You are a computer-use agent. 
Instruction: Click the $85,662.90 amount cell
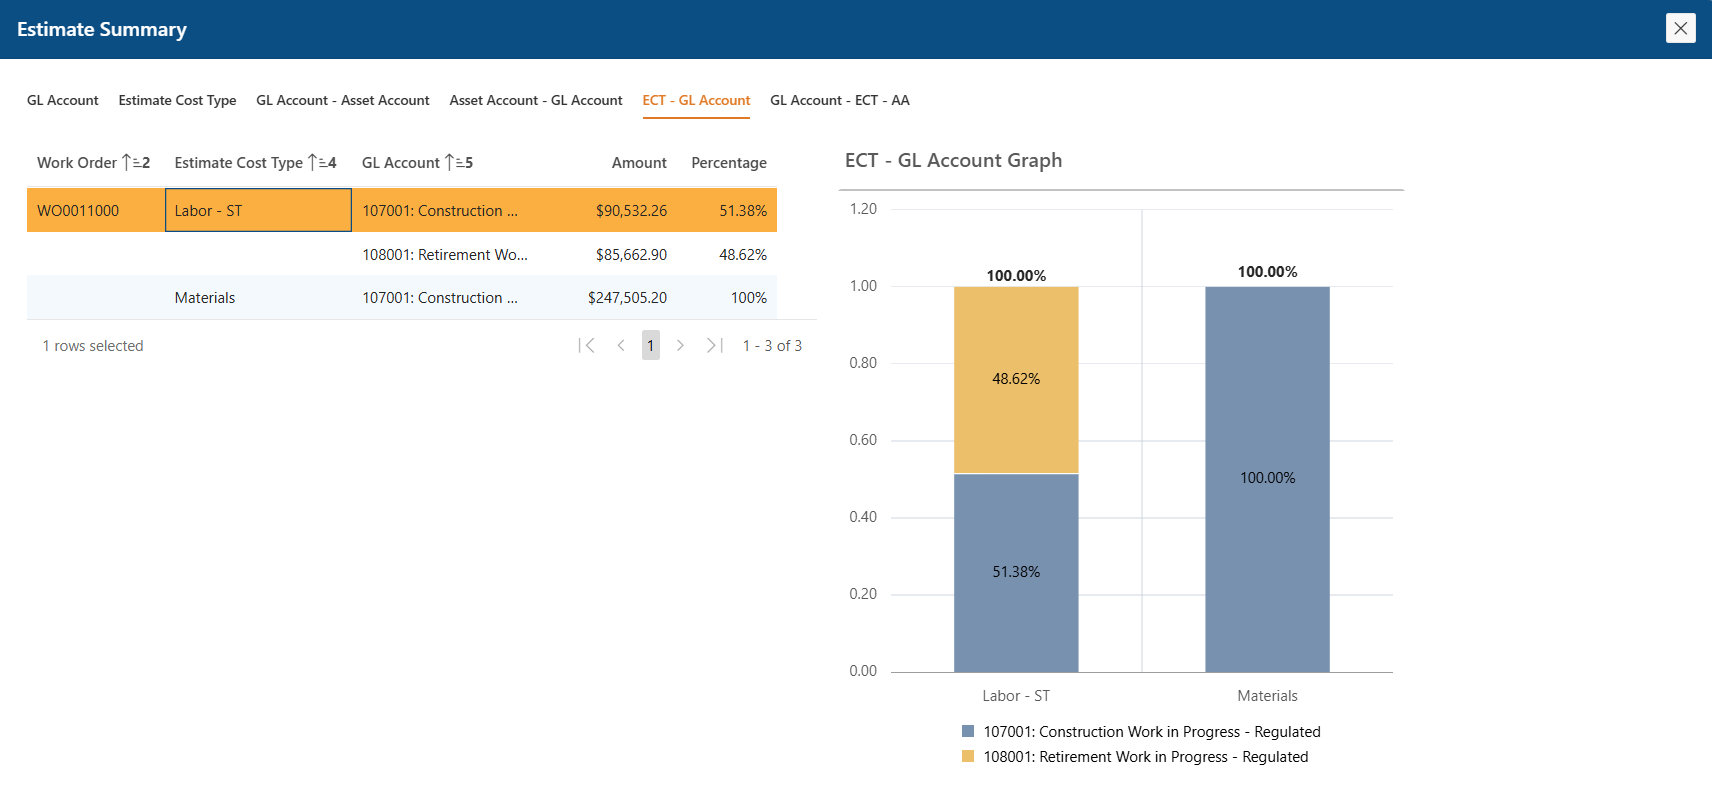pyautogui.click(x=631, y=254)
